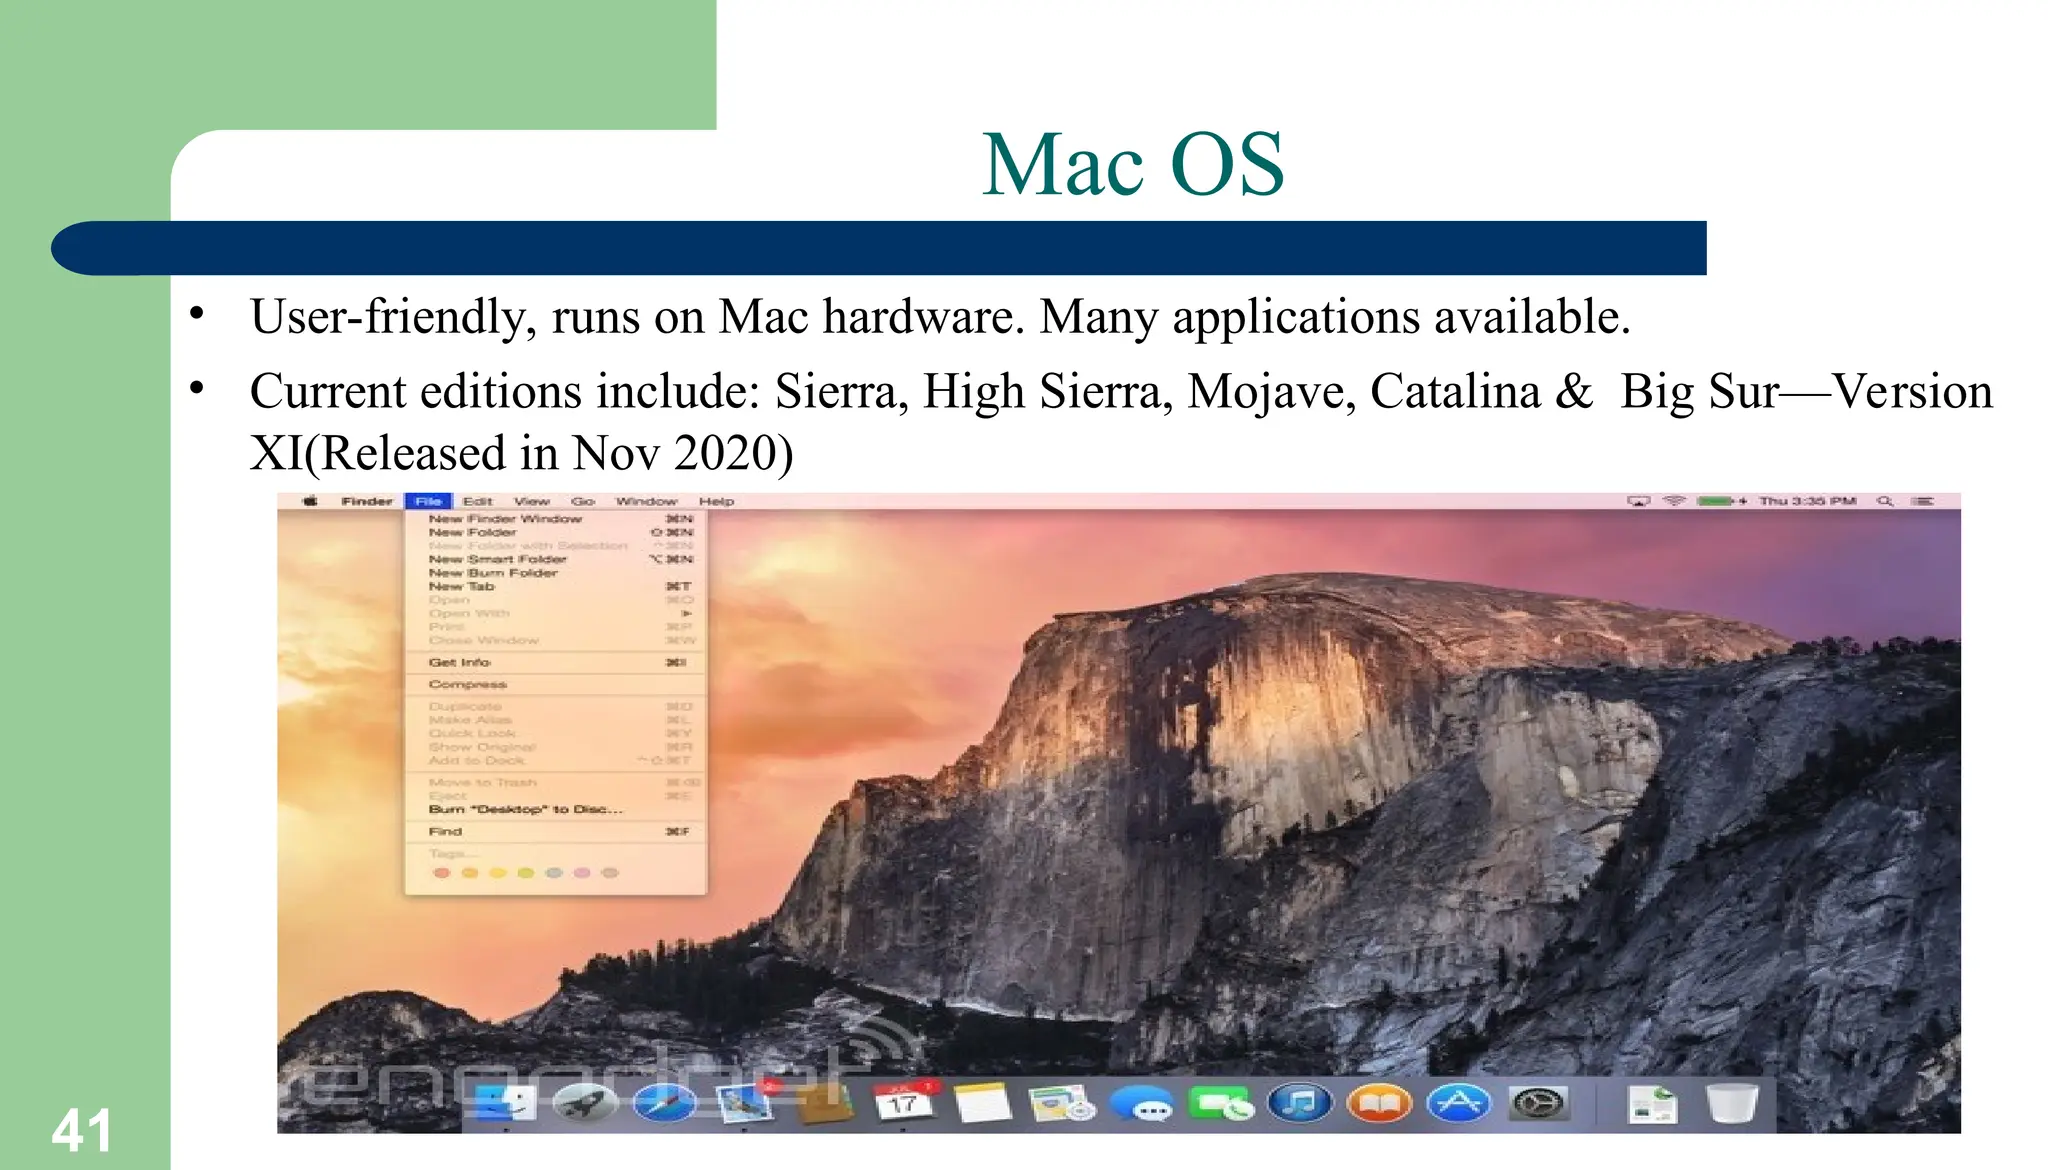Select the red tag color dot
The height and width of the screenshot is (1170, 2048).
pyautogui.click(x=441, y=873)
